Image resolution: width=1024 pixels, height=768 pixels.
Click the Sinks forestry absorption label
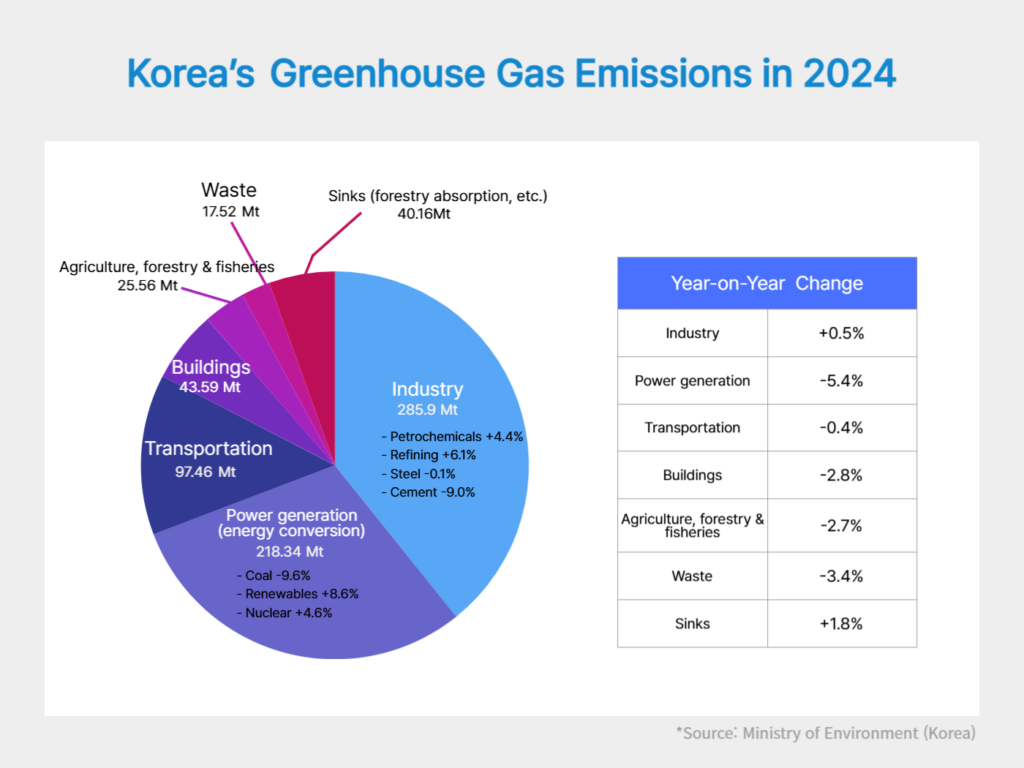click(x=438, y=203)
